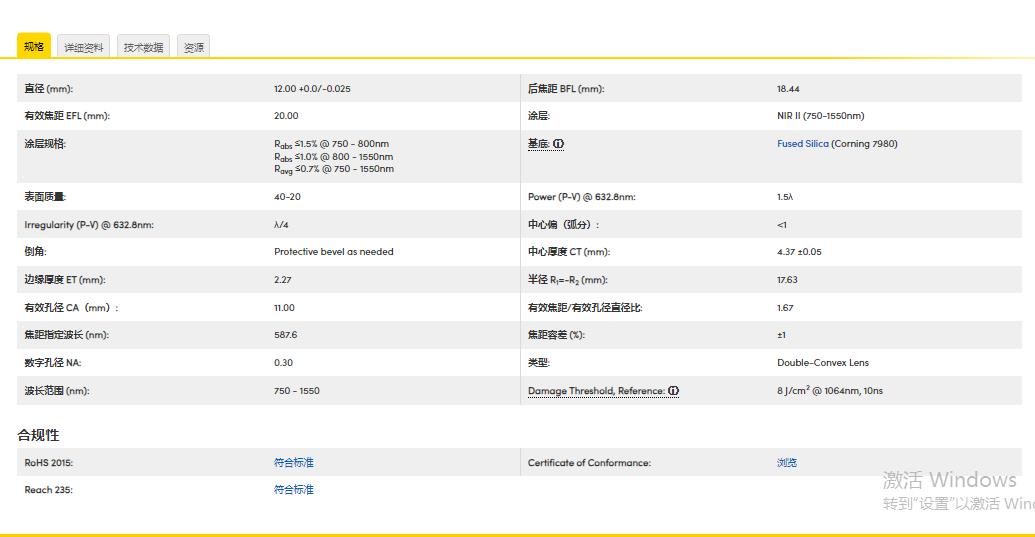Screen dimensions: 1035x537
Task: Click the info icon next to 基底
Action: (x=558, y=144)
